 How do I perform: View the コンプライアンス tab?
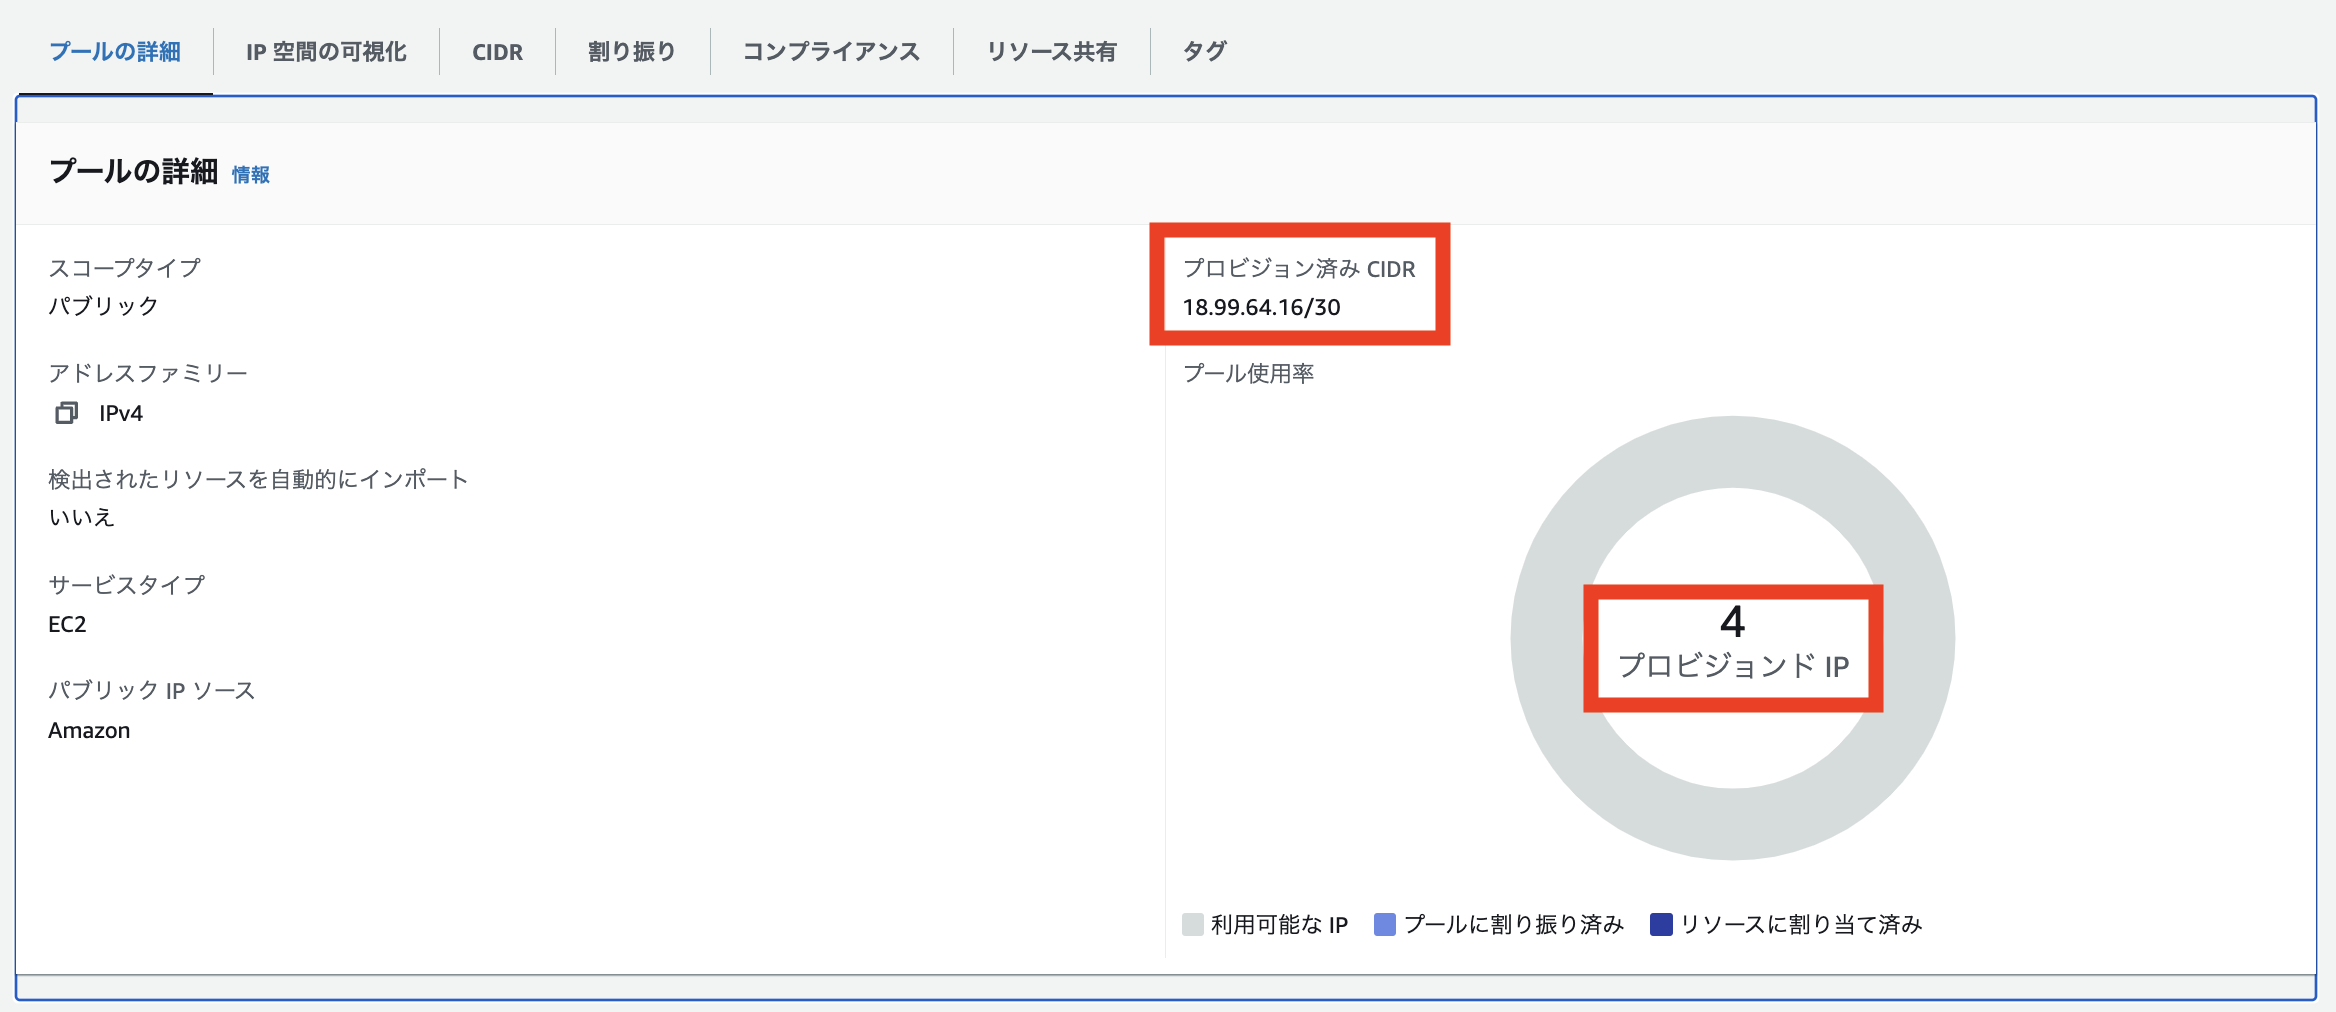(x=832, y=52)
